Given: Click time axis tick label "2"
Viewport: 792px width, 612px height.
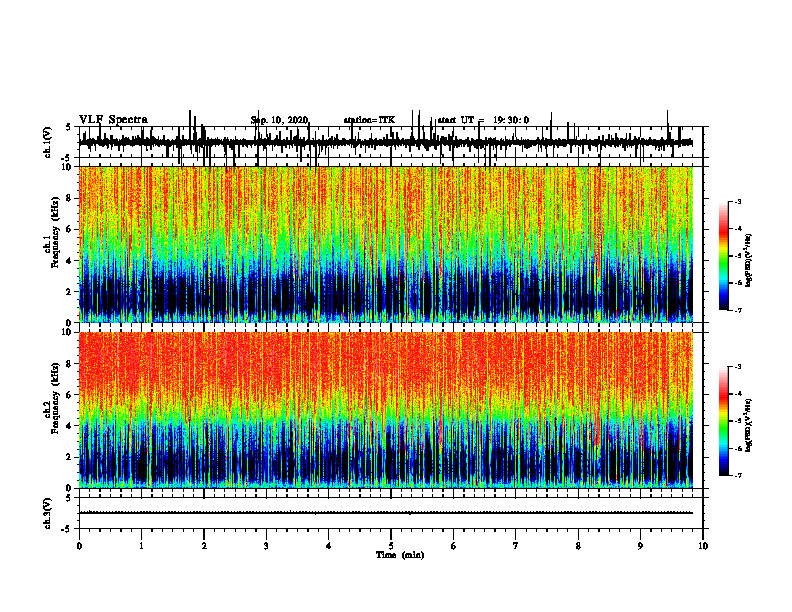Looking at the screenshot, I should pos(204,546).
